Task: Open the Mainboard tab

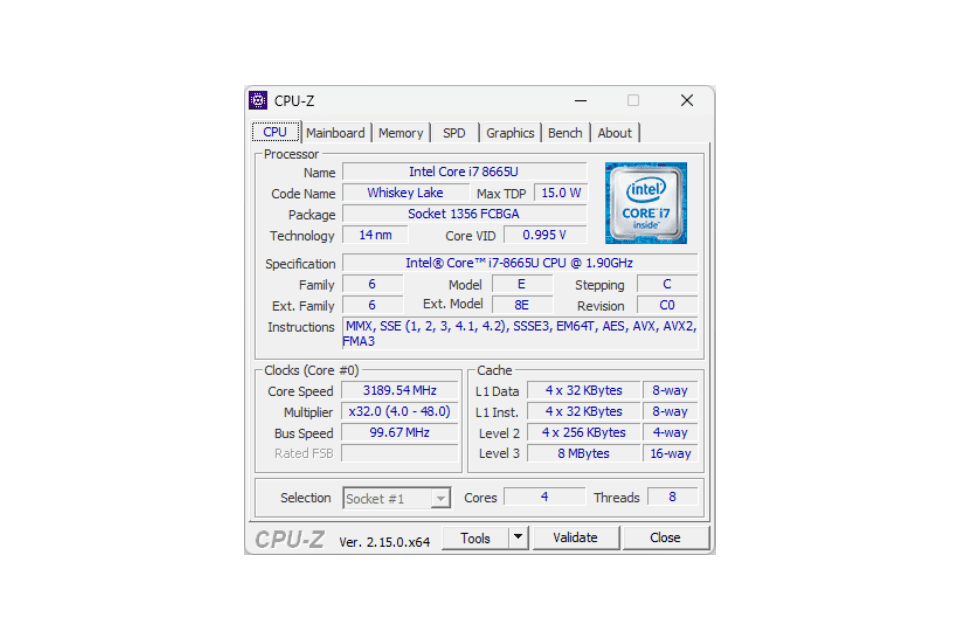Action: pyautogui.click(x=335, y=133)
